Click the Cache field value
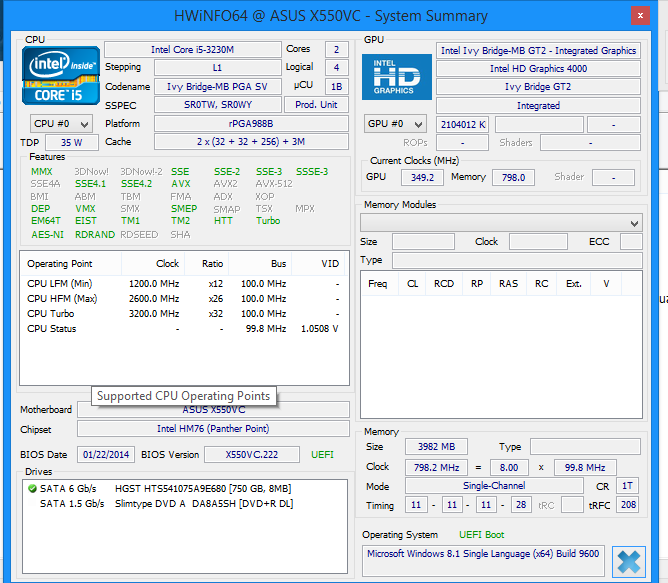Screen dimensions: 668x583 [251, 142]
